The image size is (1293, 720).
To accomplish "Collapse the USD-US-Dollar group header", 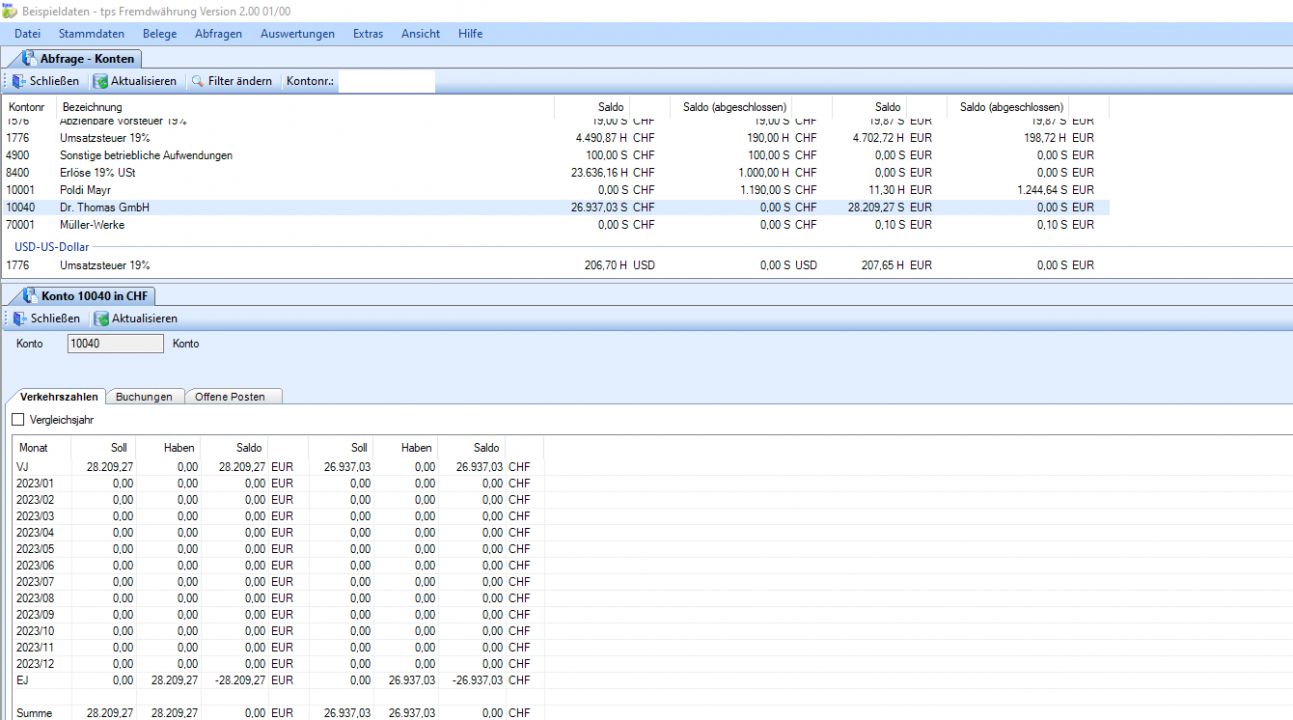I will pyautogui.click(x=51, y=246).
